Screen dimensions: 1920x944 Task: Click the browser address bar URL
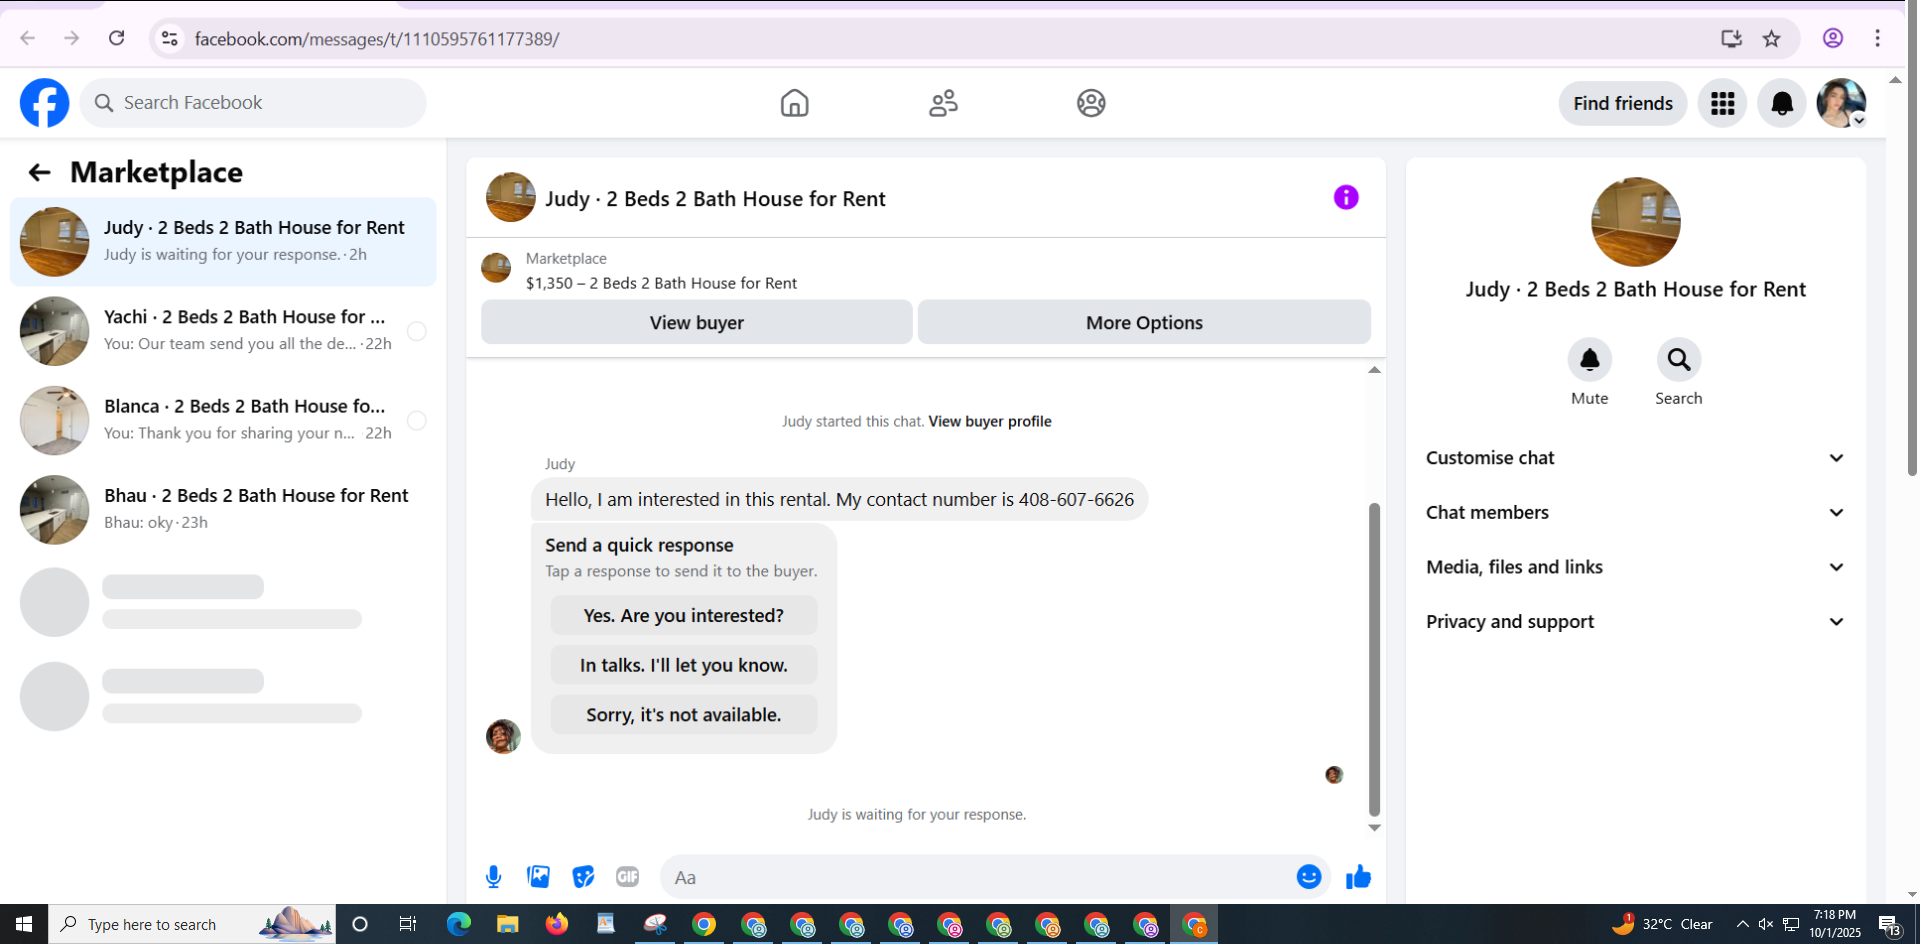point(377,39)
